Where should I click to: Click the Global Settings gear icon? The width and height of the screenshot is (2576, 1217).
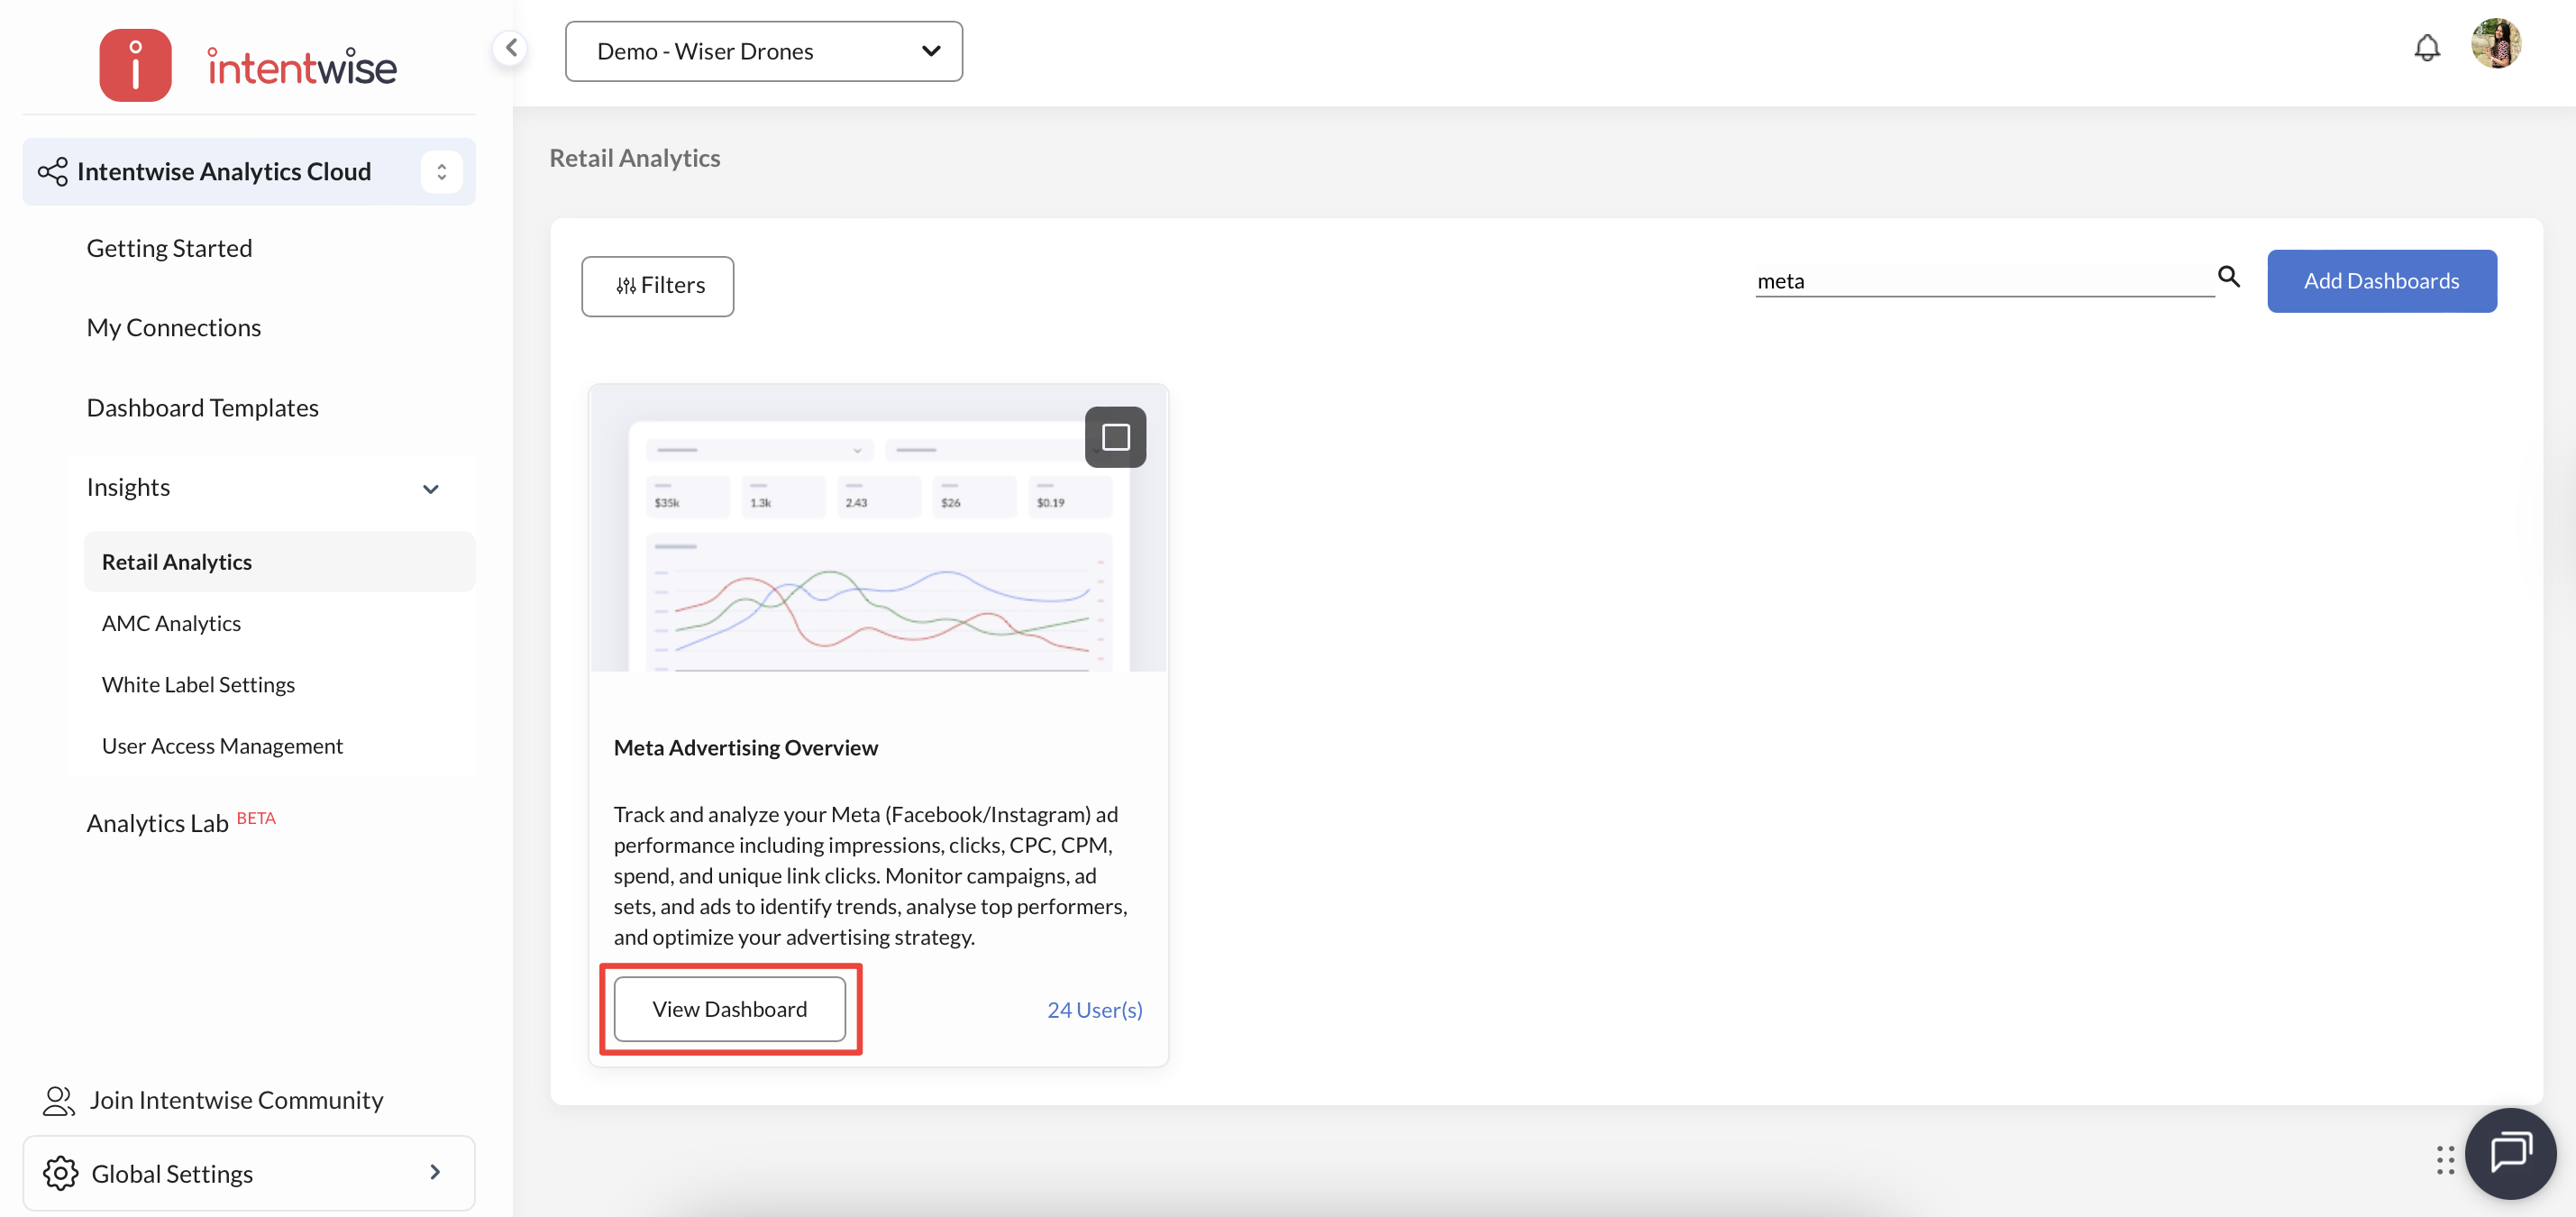coord(60,1173)
